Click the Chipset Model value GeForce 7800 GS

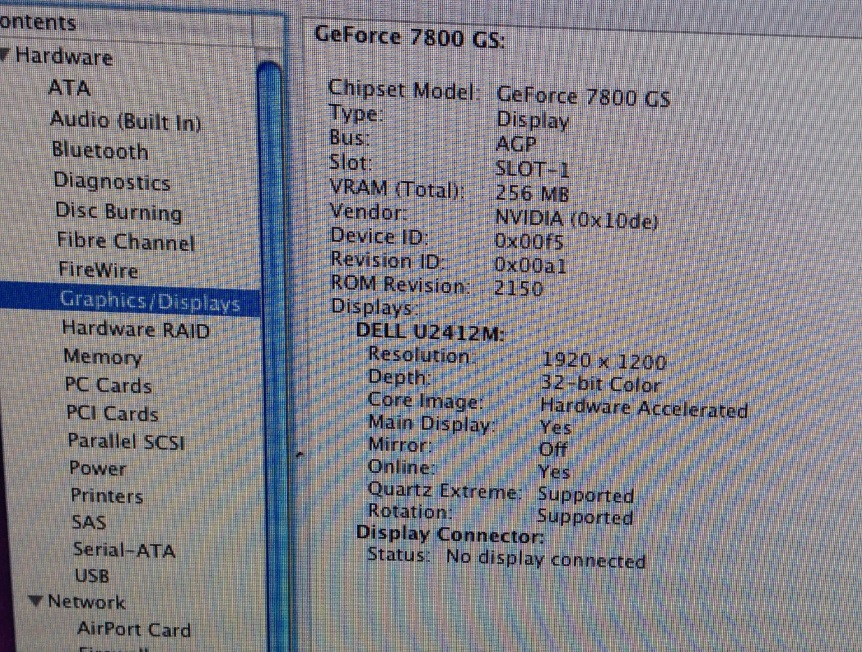point(583,97)
